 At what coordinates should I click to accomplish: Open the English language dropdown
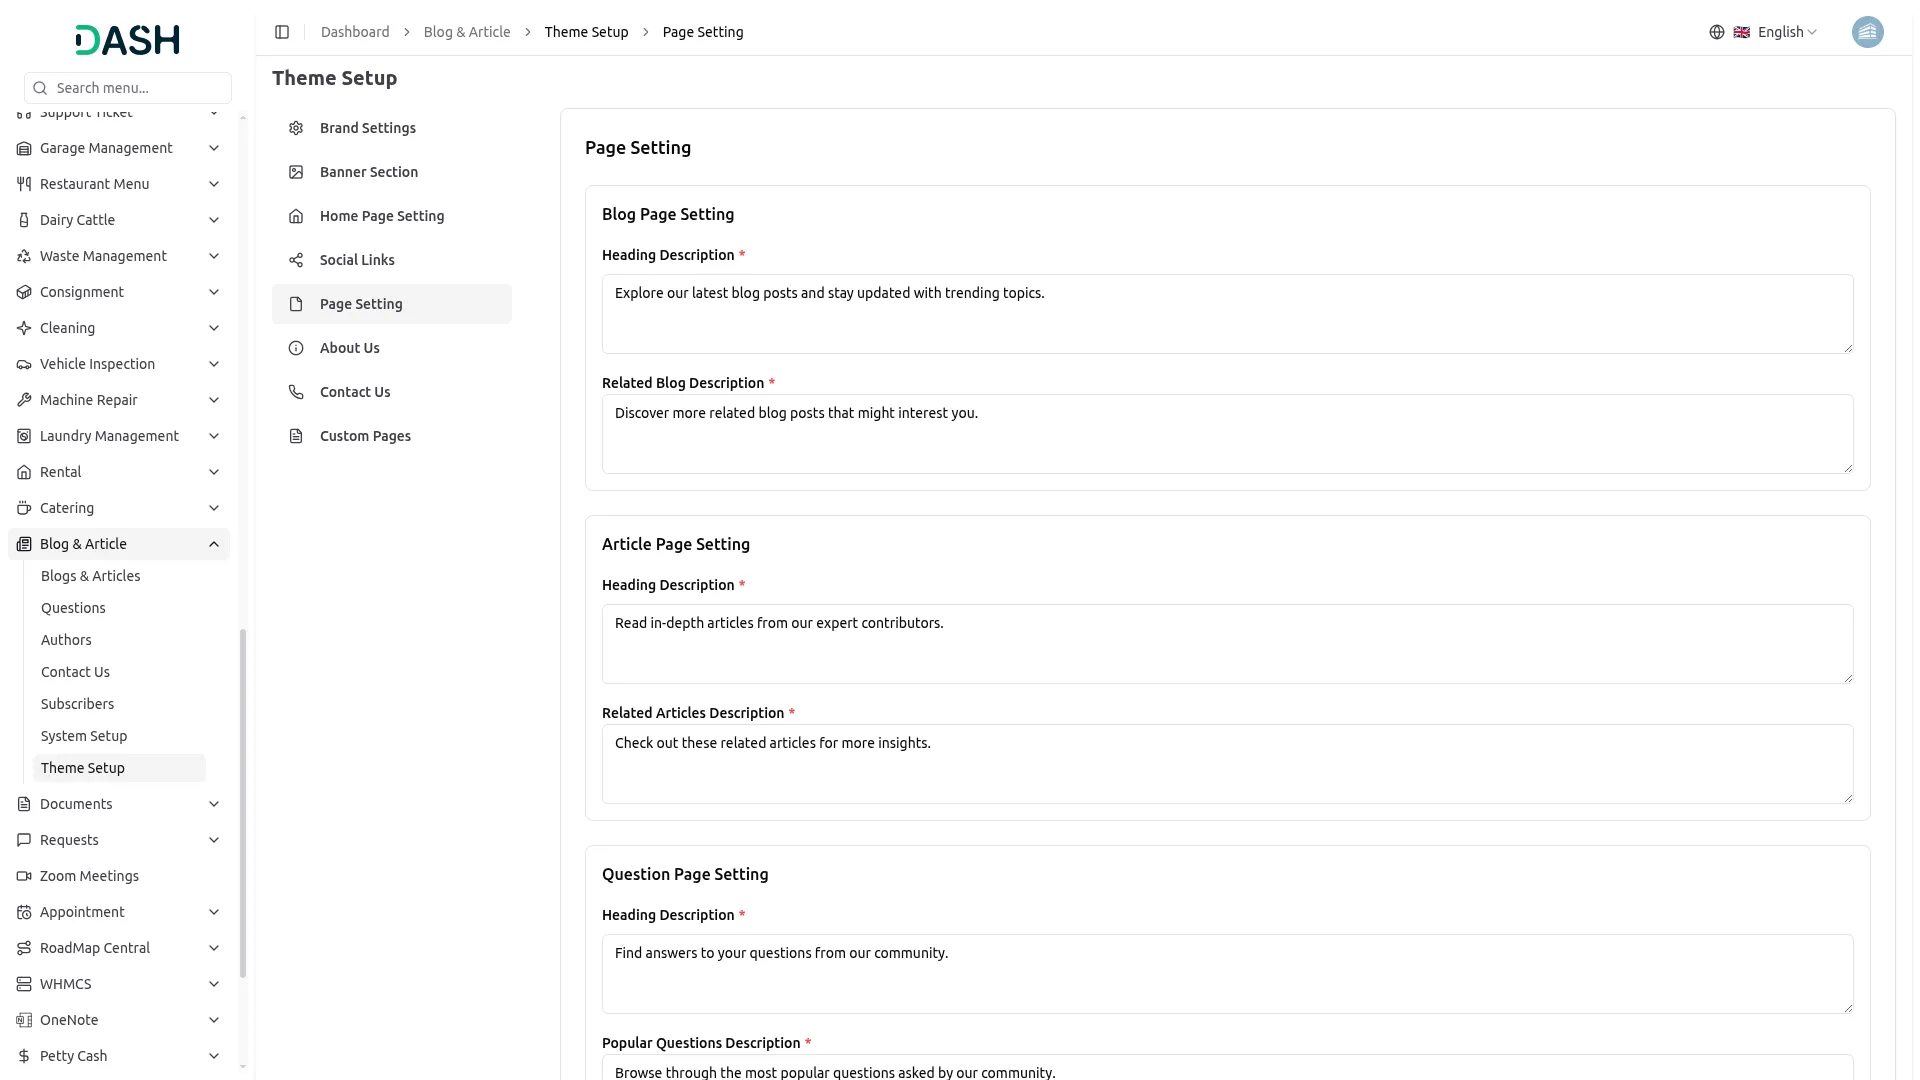click(1787, 32)
